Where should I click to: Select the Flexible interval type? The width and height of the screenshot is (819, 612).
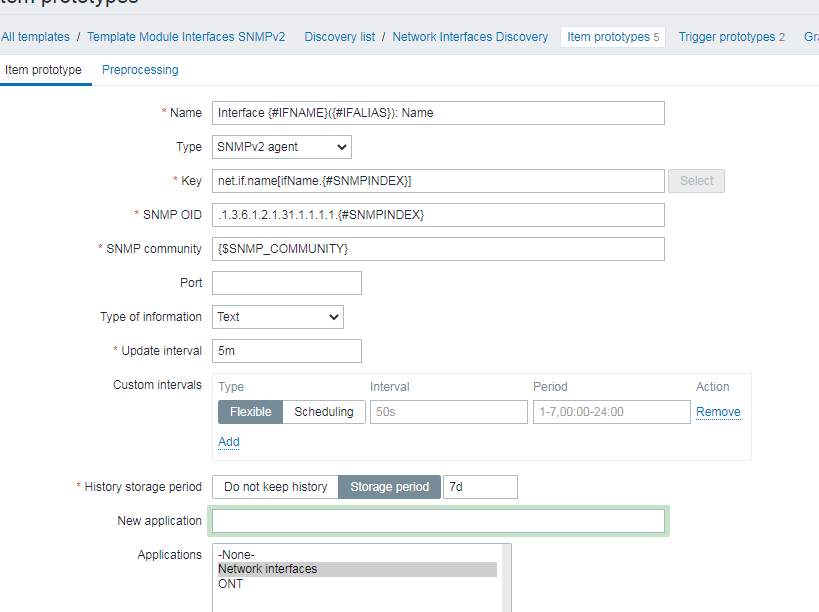(x=250, y=412)
